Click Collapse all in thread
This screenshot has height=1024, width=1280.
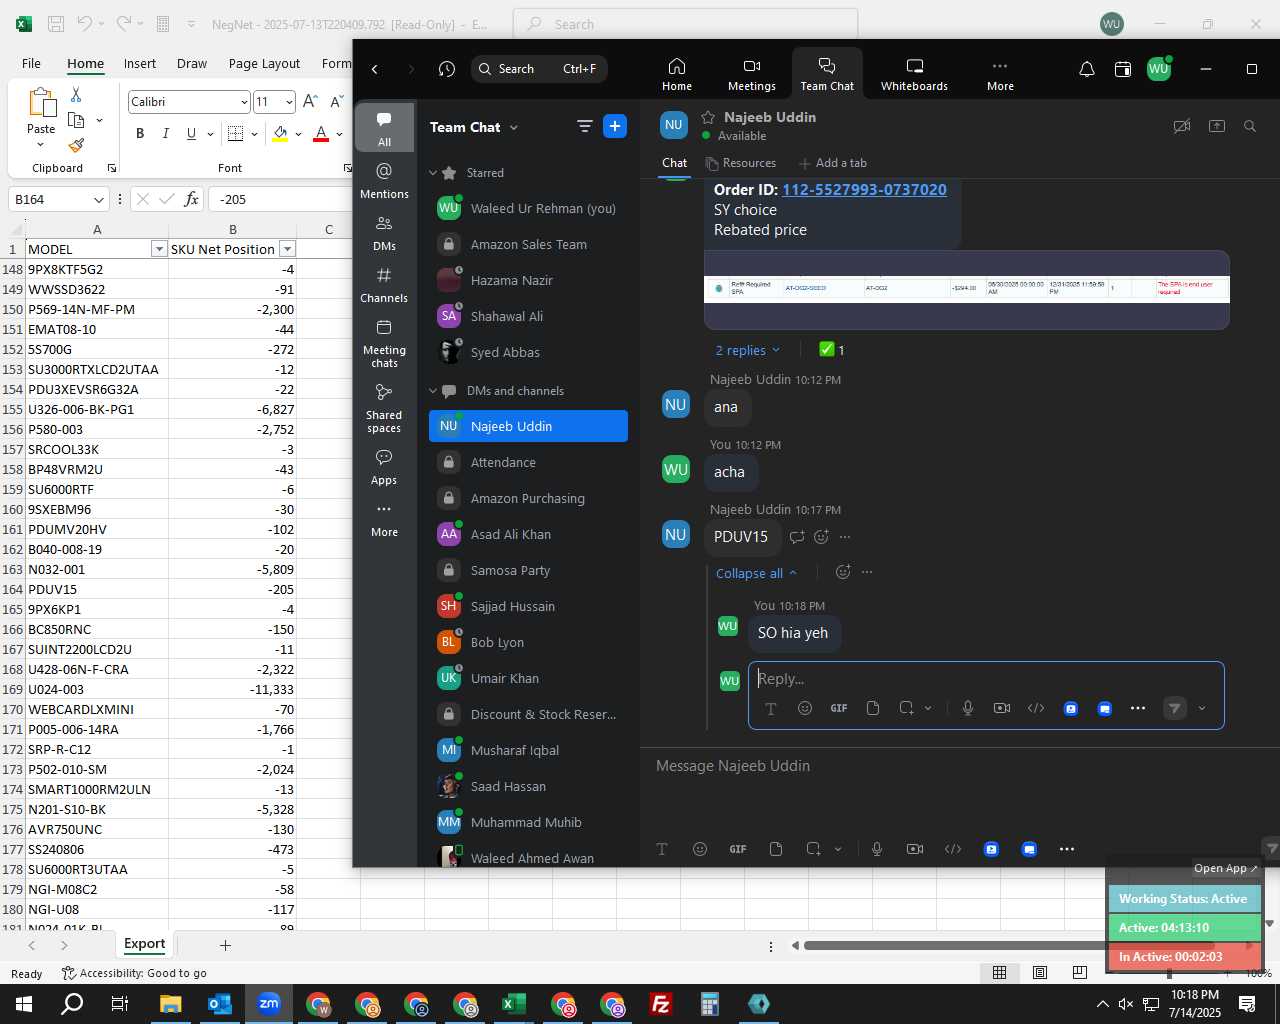click(x=756, y=573)
